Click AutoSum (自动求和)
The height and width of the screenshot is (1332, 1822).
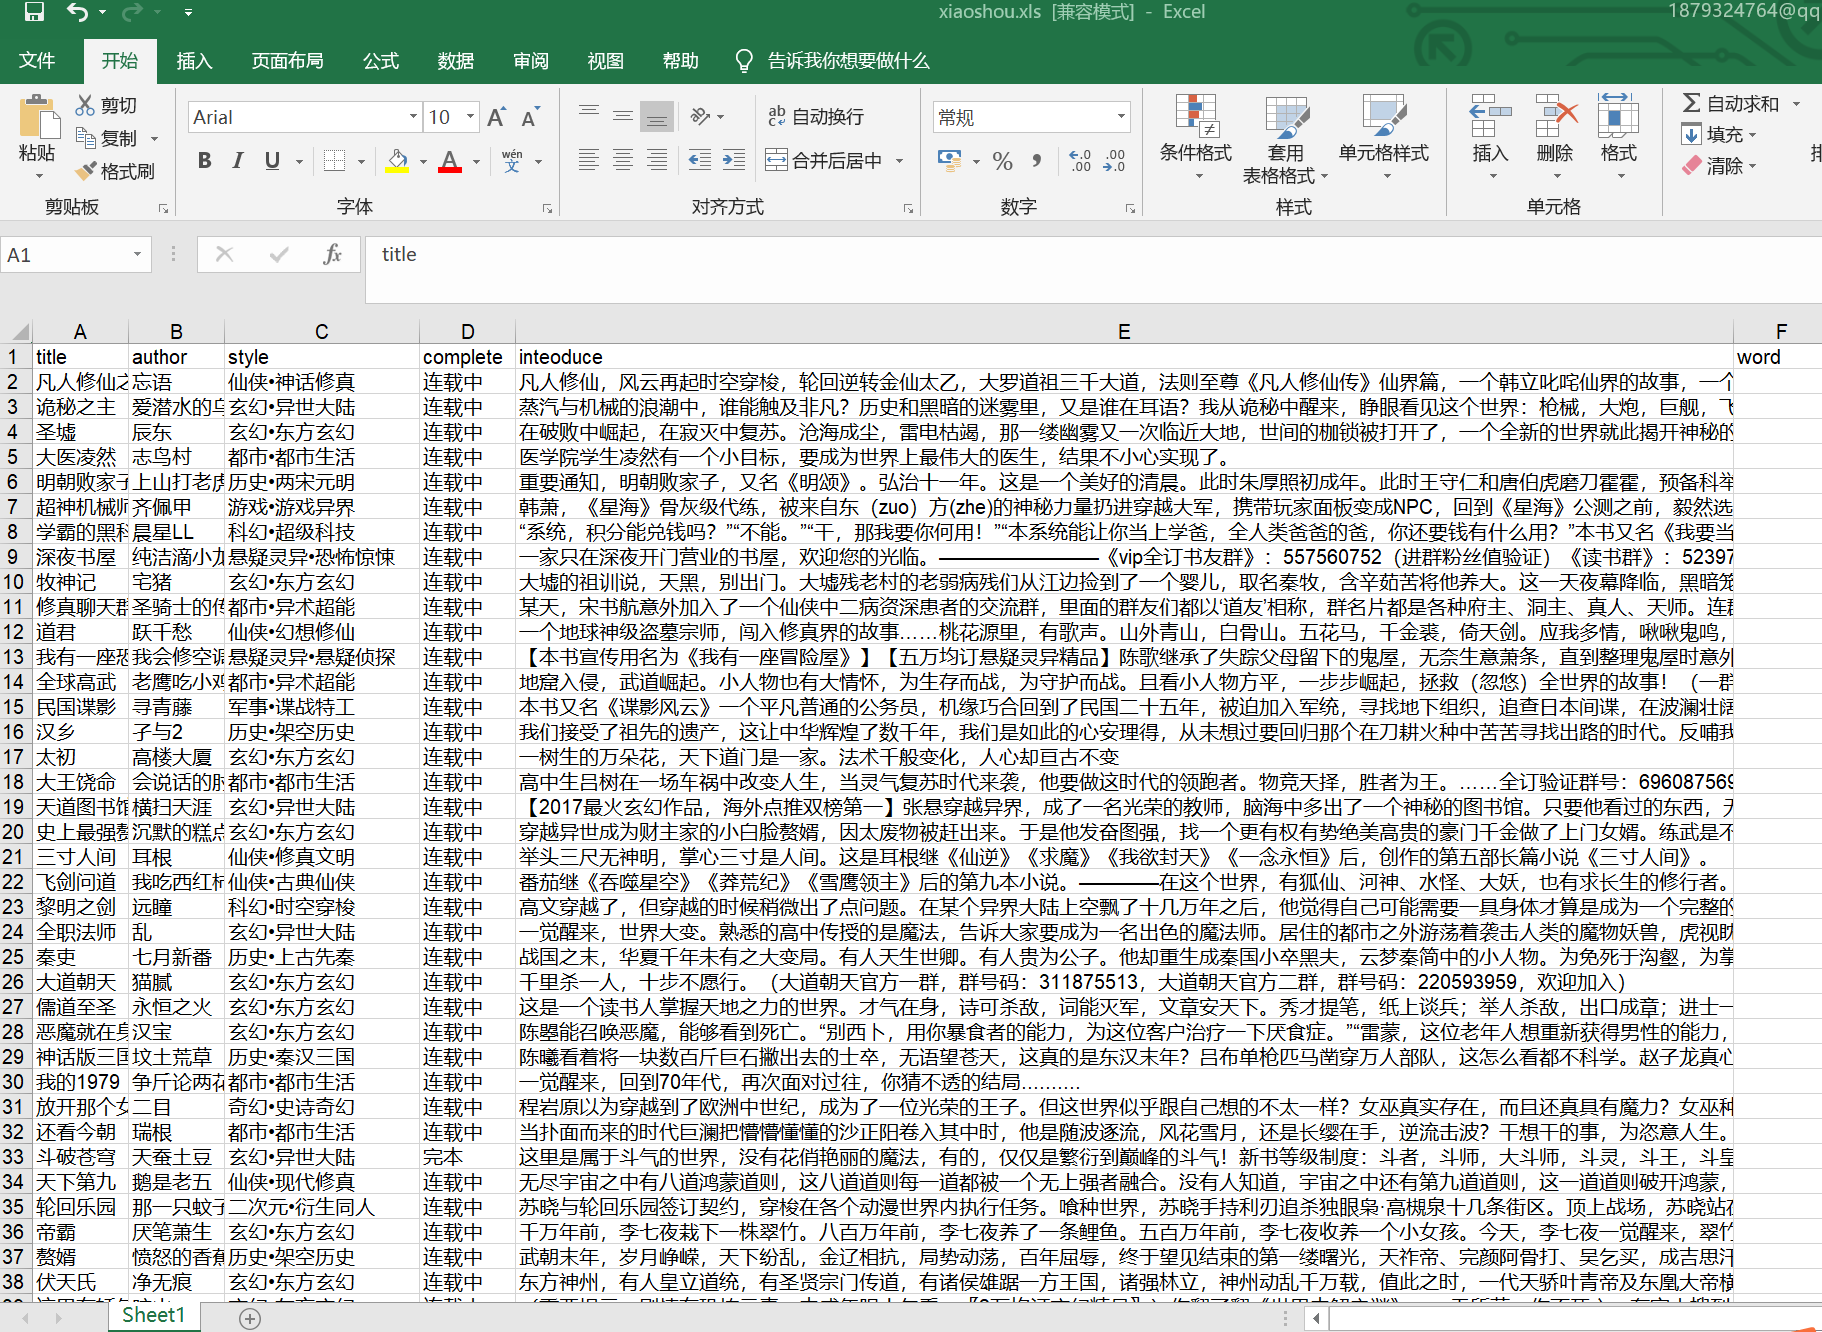click(1730, 103)
